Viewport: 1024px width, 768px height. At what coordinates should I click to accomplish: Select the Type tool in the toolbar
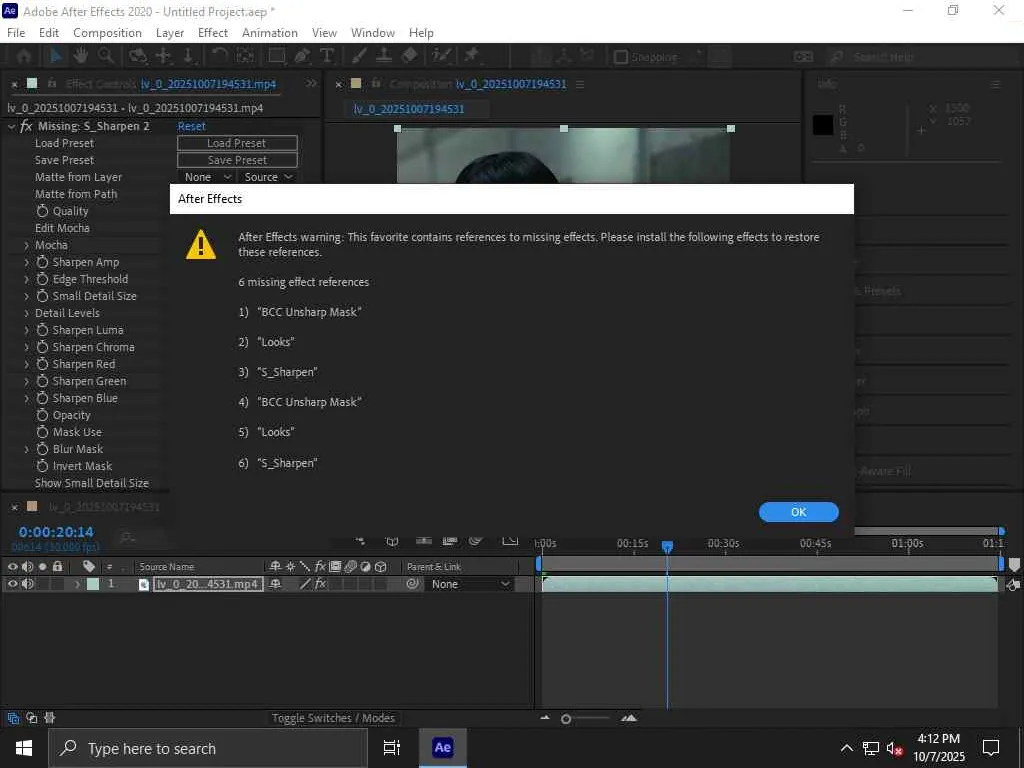pyautogui.click(x=326, y=56)
